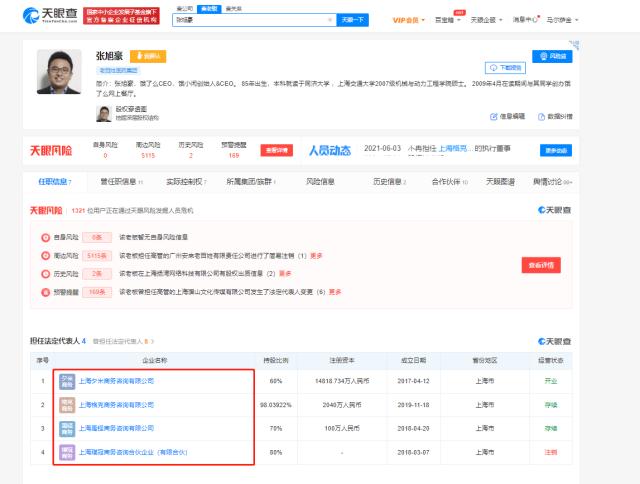Expand the user account dropdown at top right
The image size is (640, 484).
point(562,20)
